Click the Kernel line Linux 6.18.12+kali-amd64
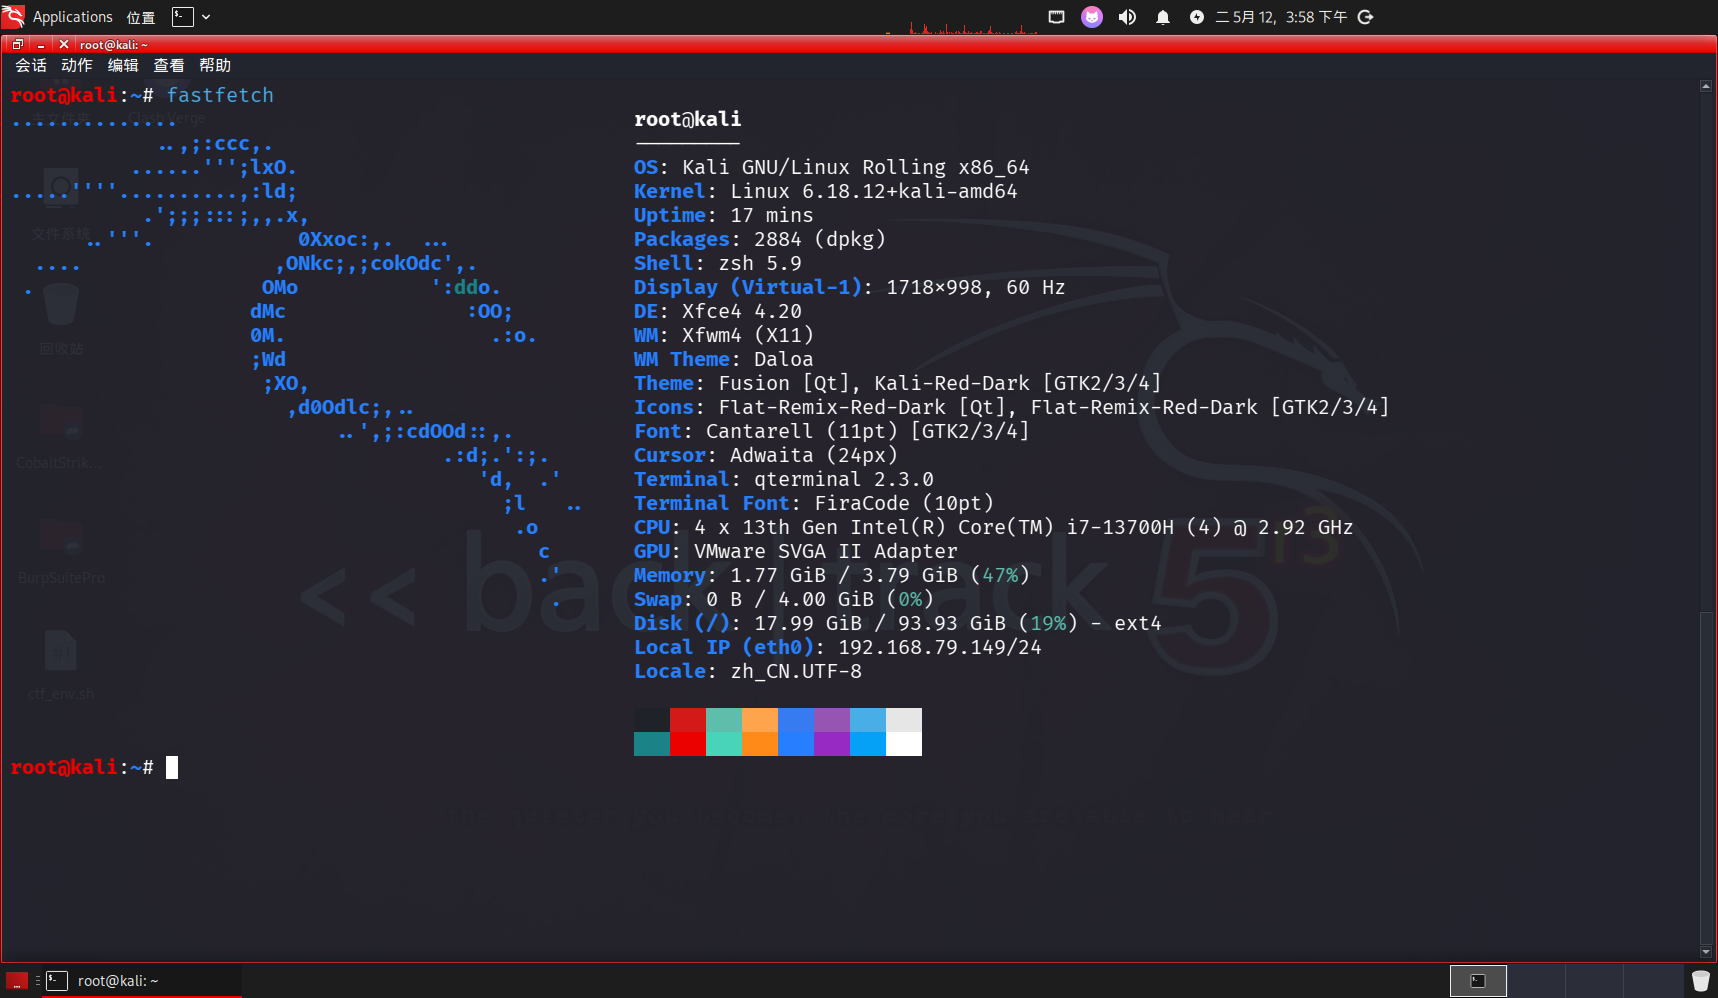 [826, 191]
